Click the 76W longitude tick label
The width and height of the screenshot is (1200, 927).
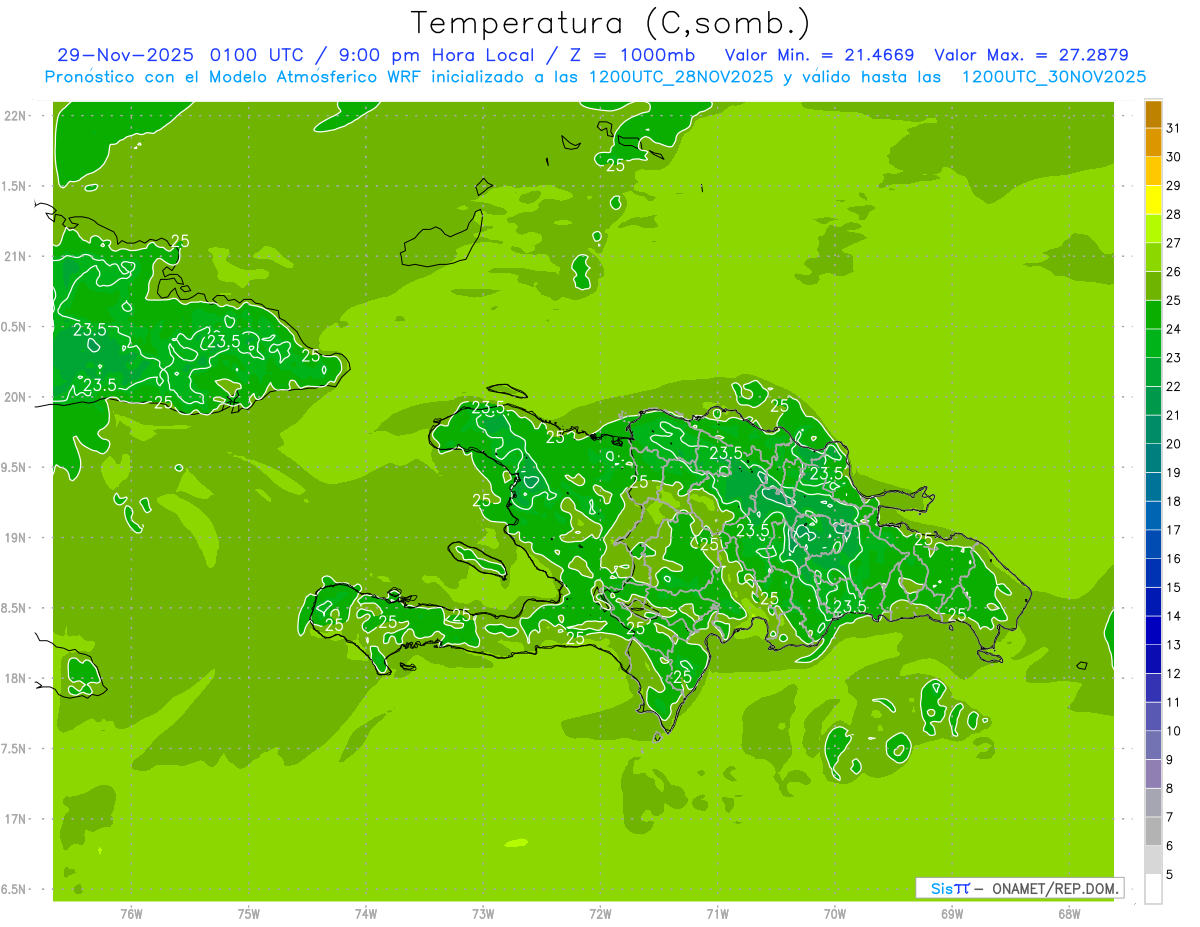click(131, 913)
